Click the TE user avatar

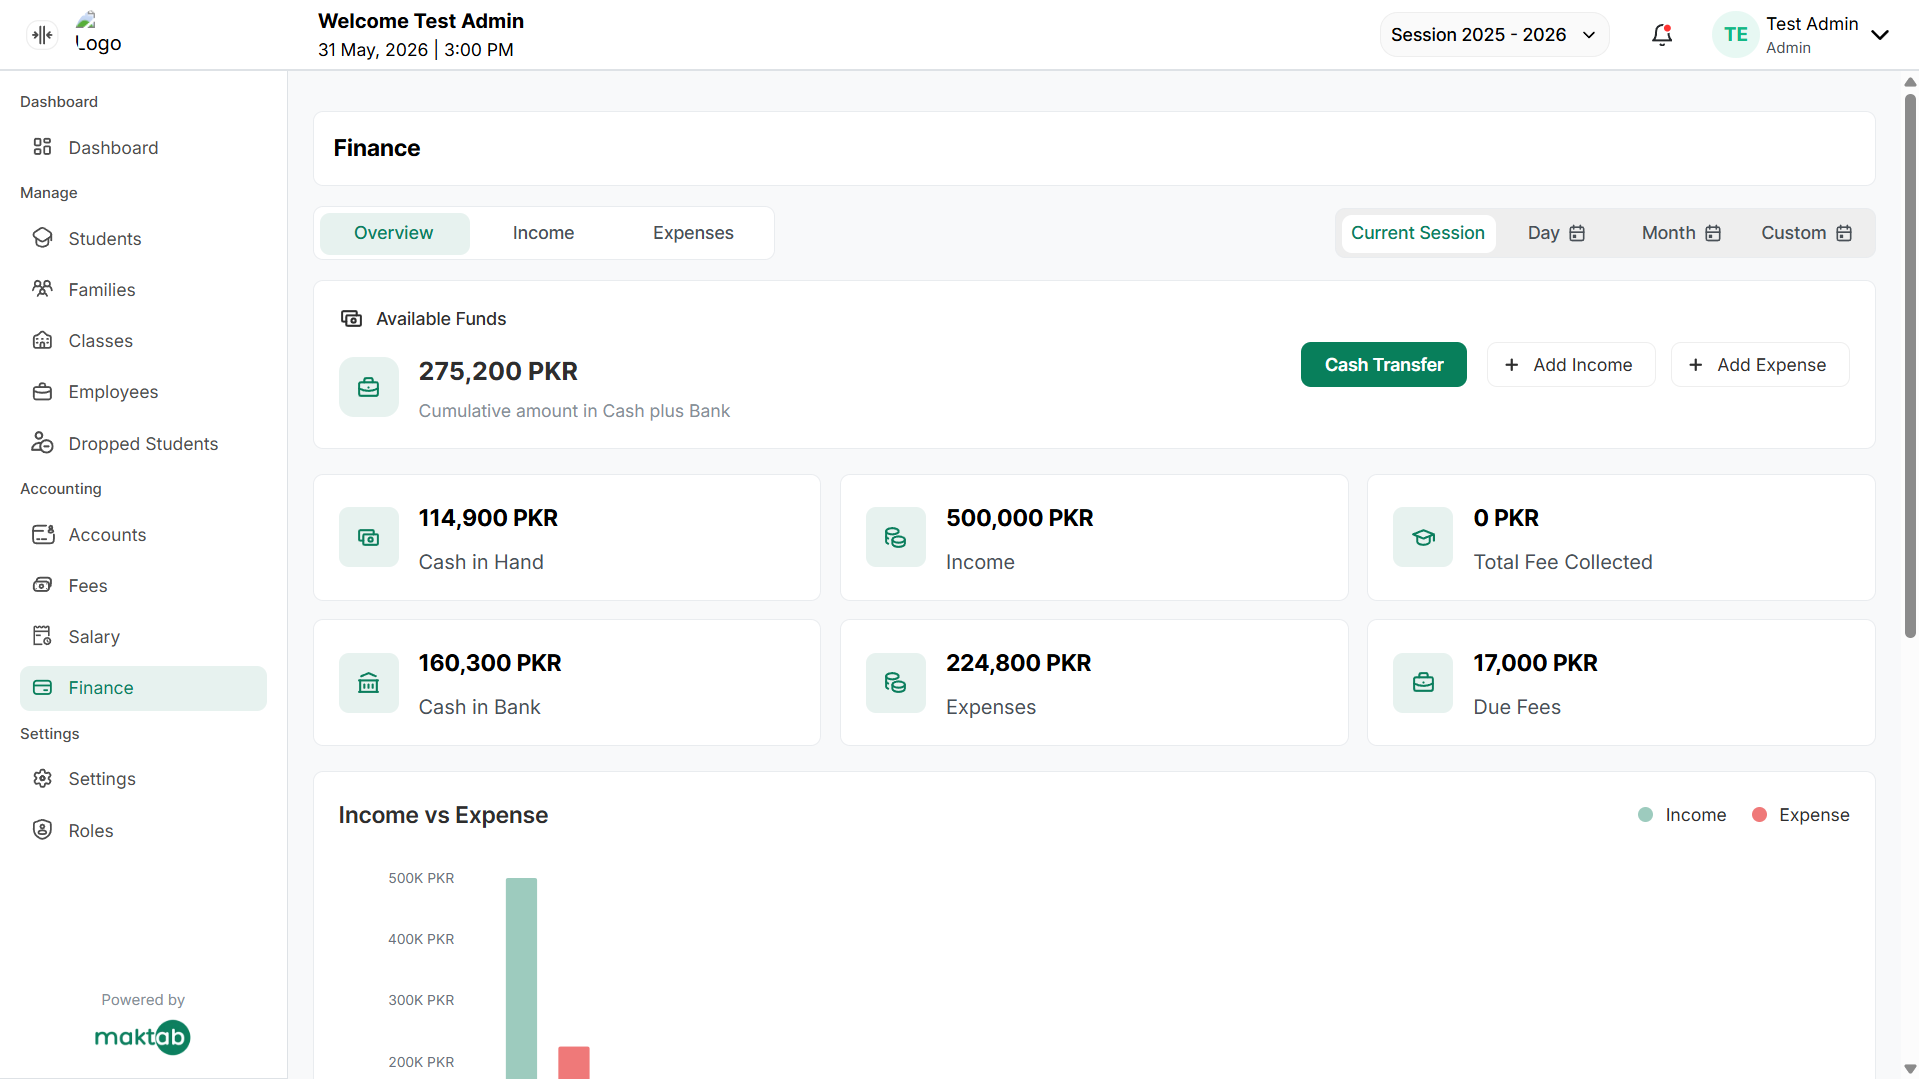pos(1736,35)
